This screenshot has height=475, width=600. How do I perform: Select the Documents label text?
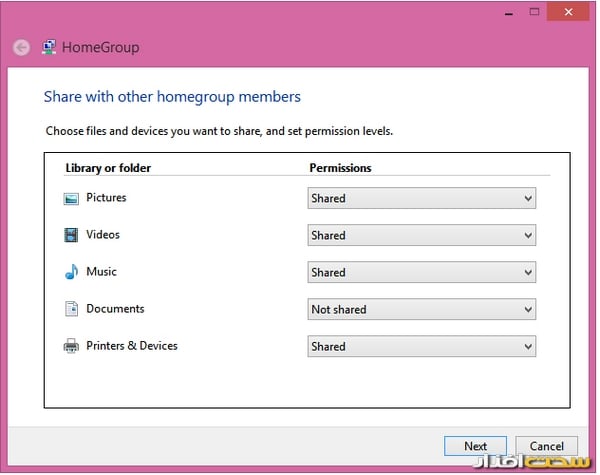click(115, 309)
